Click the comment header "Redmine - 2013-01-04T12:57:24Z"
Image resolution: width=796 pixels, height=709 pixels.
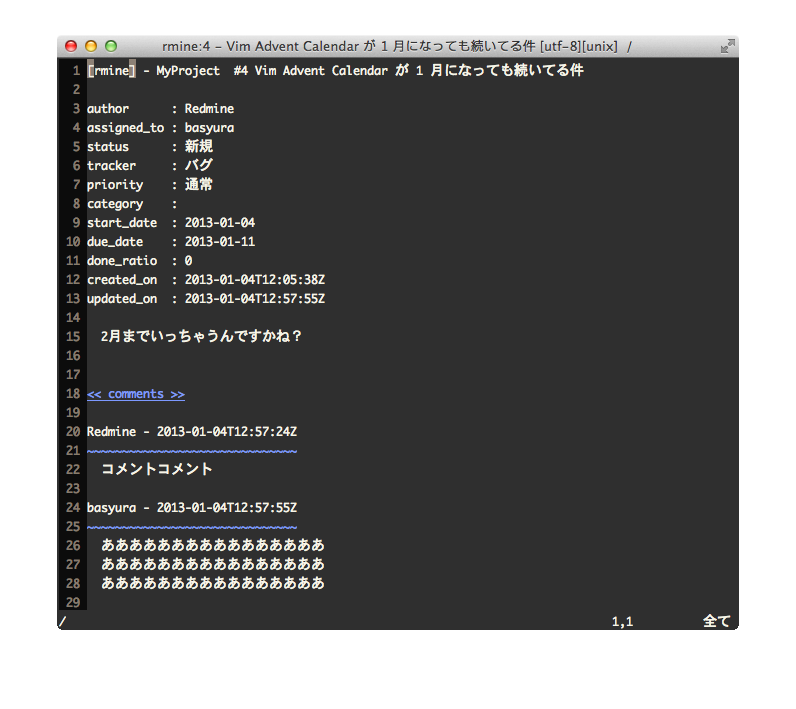pos(192,432)
